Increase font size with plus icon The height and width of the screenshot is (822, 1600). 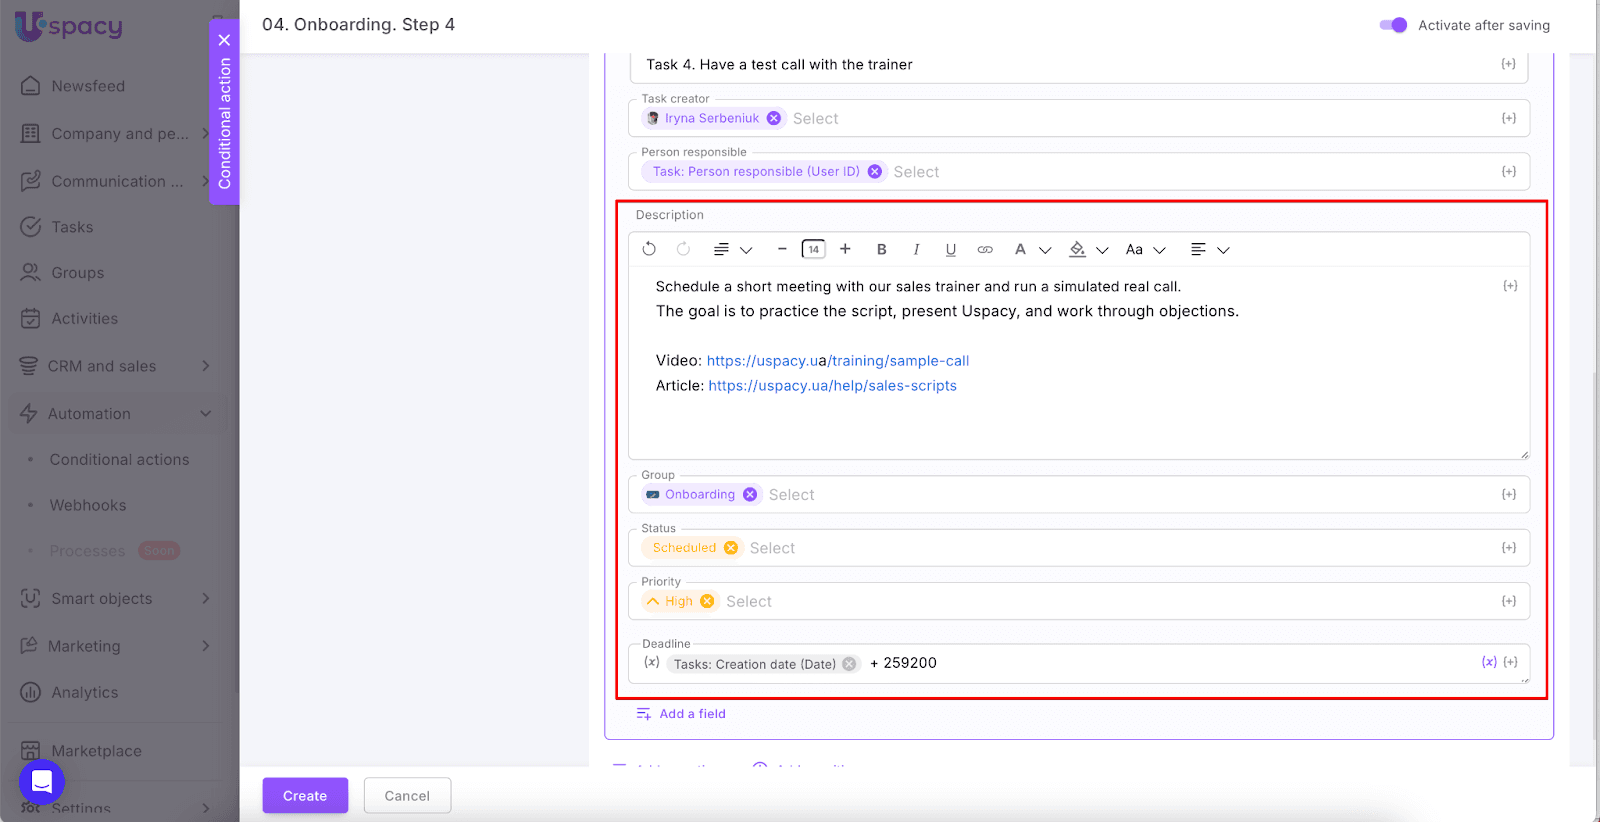point(845,249)
